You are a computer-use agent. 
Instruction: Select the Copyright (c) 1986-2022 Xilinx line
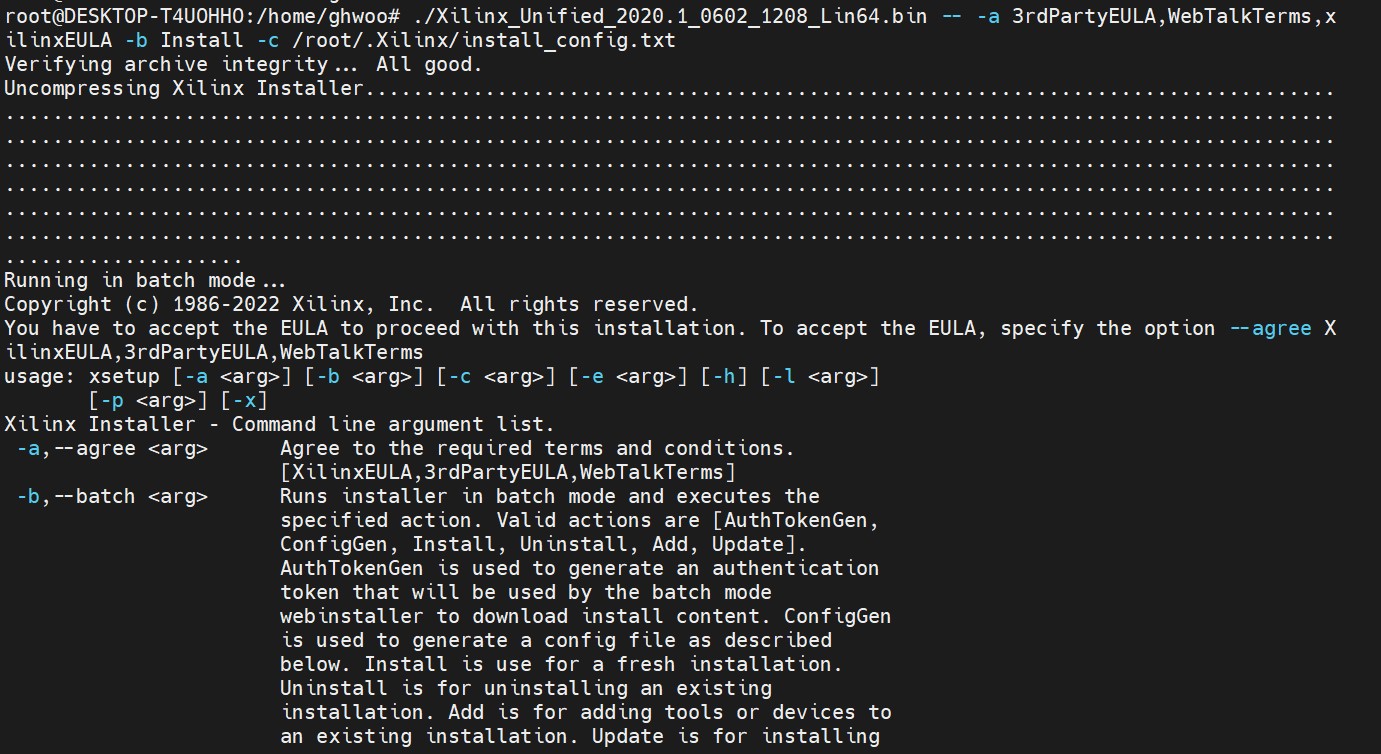click(x=351, y=305)
